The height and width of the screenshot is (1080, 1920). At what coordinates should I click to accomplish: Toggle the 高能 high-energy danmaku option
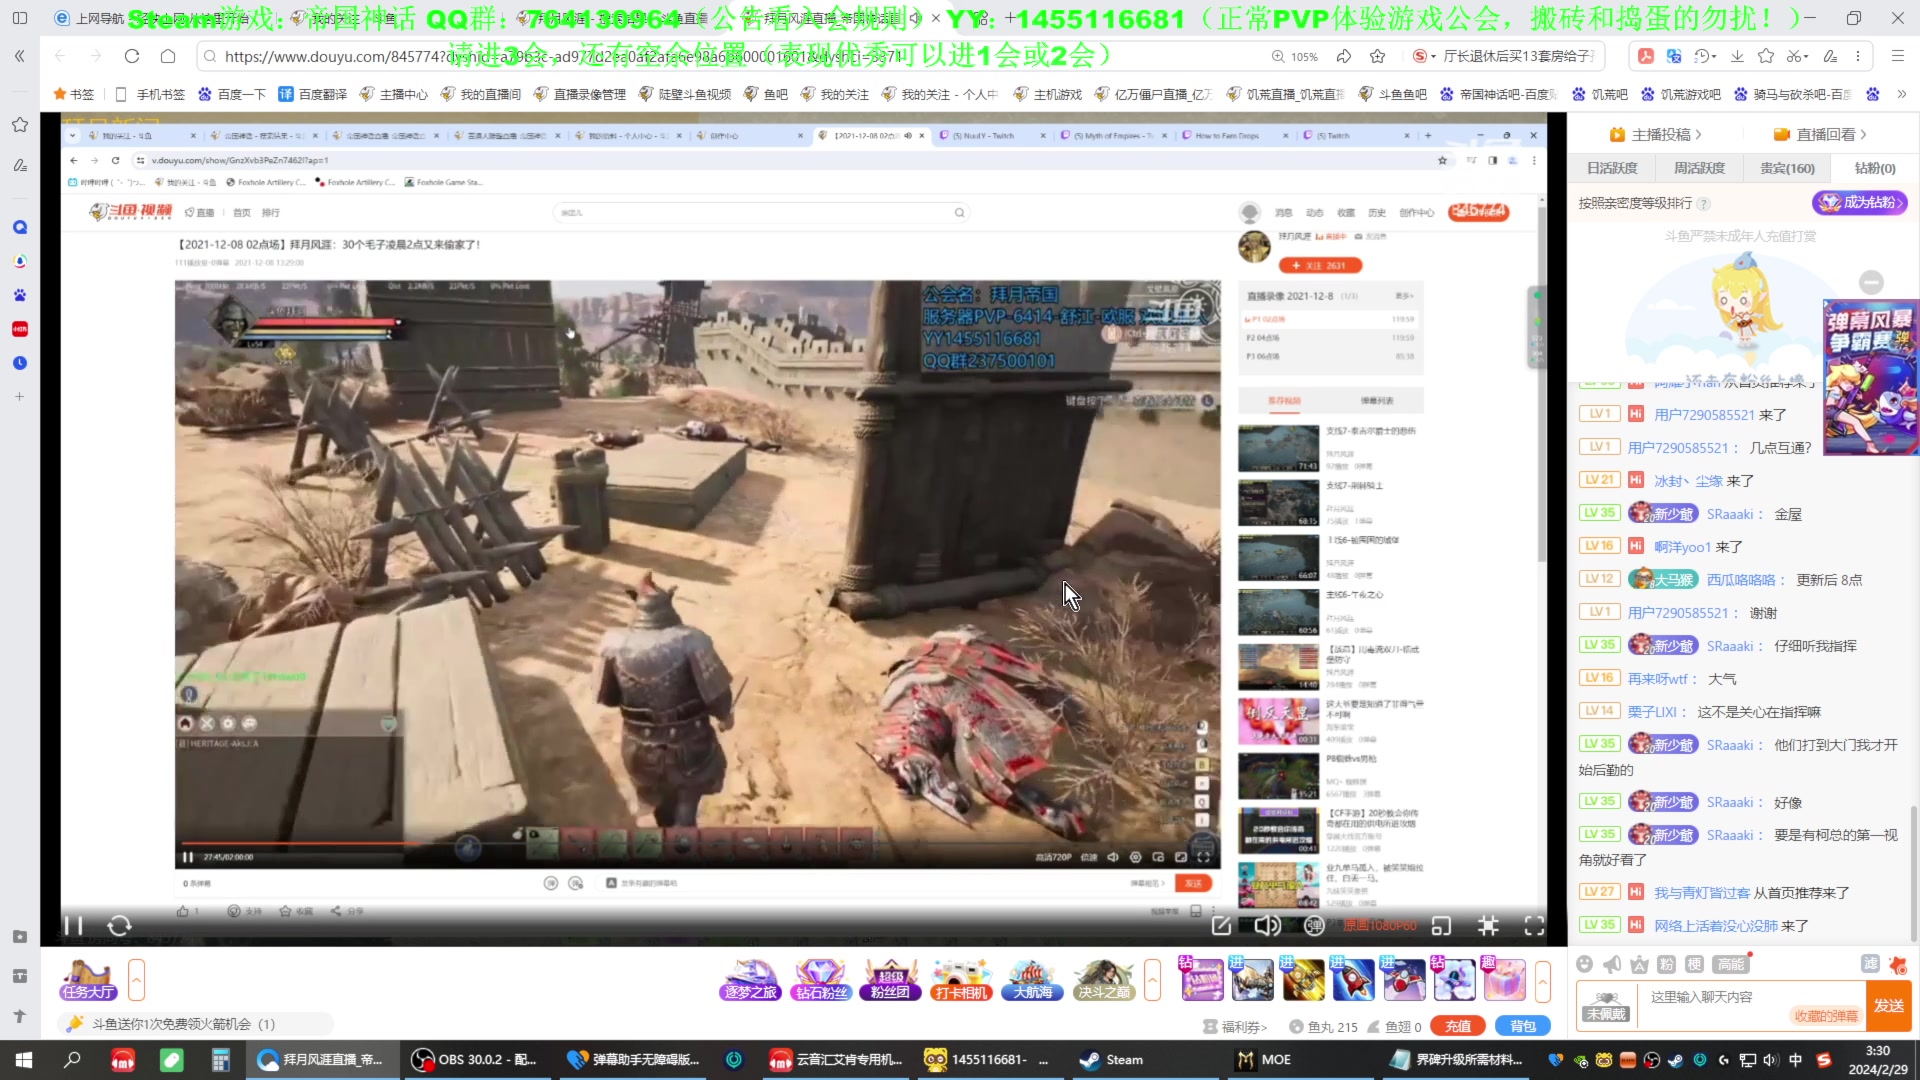tap(1731, 964)
